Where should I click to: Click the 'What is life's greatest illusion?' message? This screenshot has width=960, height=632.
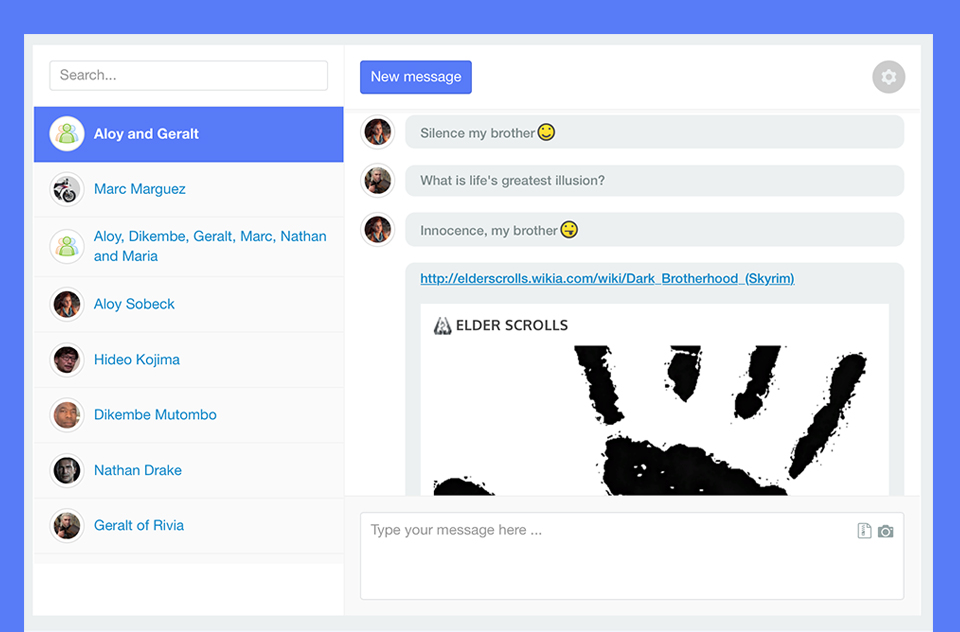point(654,181)
